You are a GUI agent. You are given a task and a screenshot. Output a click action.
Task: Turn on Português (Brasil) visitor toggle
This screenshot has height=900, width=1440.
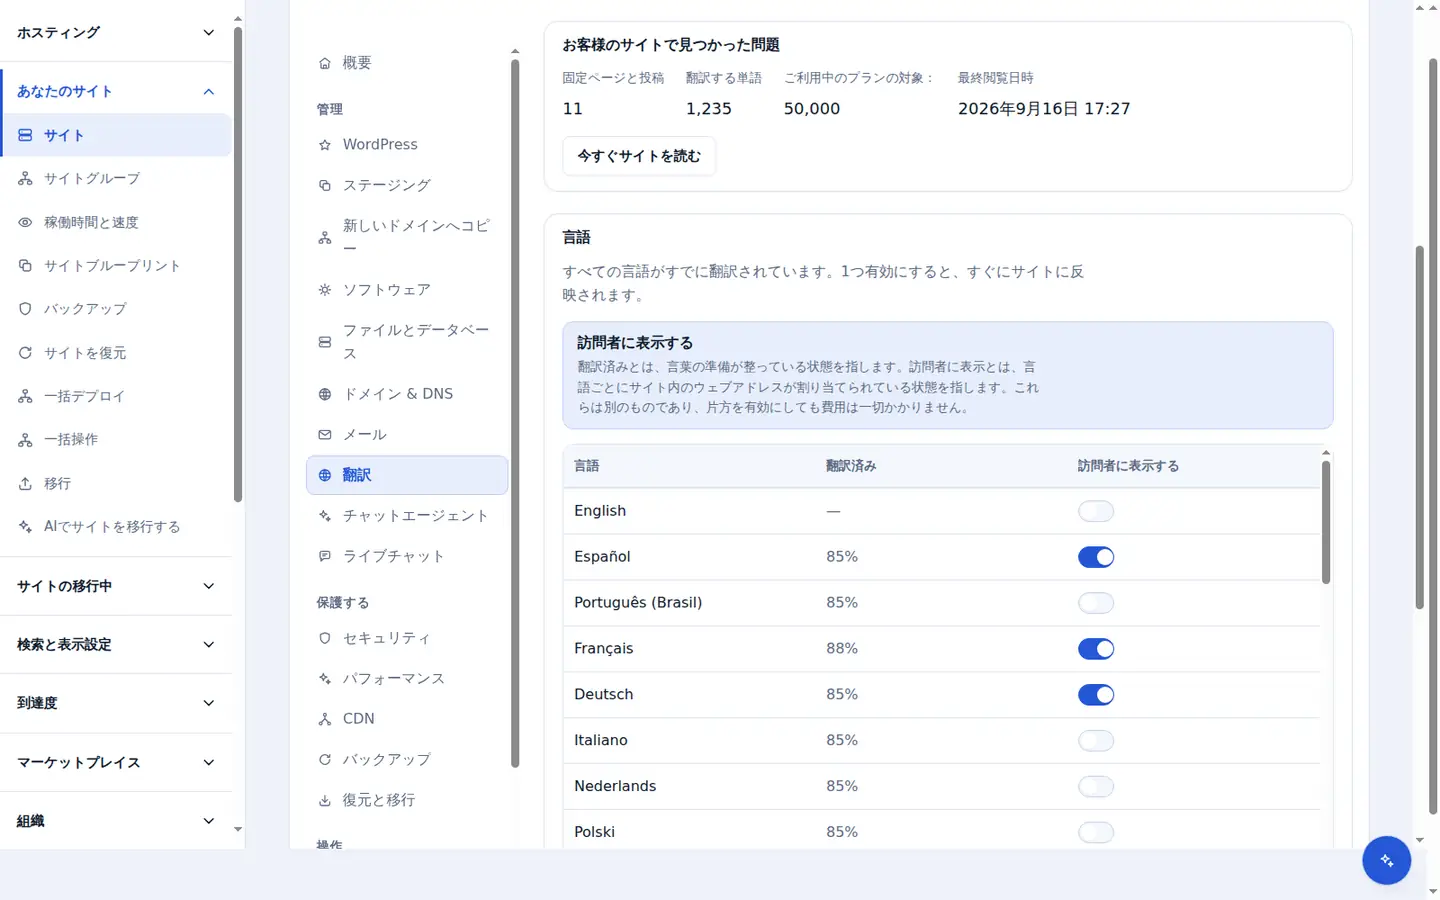tap(1096, 603)
